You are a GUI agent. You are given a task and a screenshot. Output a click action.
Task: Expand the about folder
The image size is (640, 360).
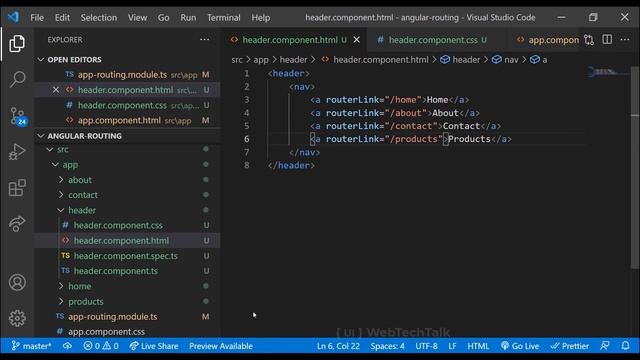(x=80, y=180)
